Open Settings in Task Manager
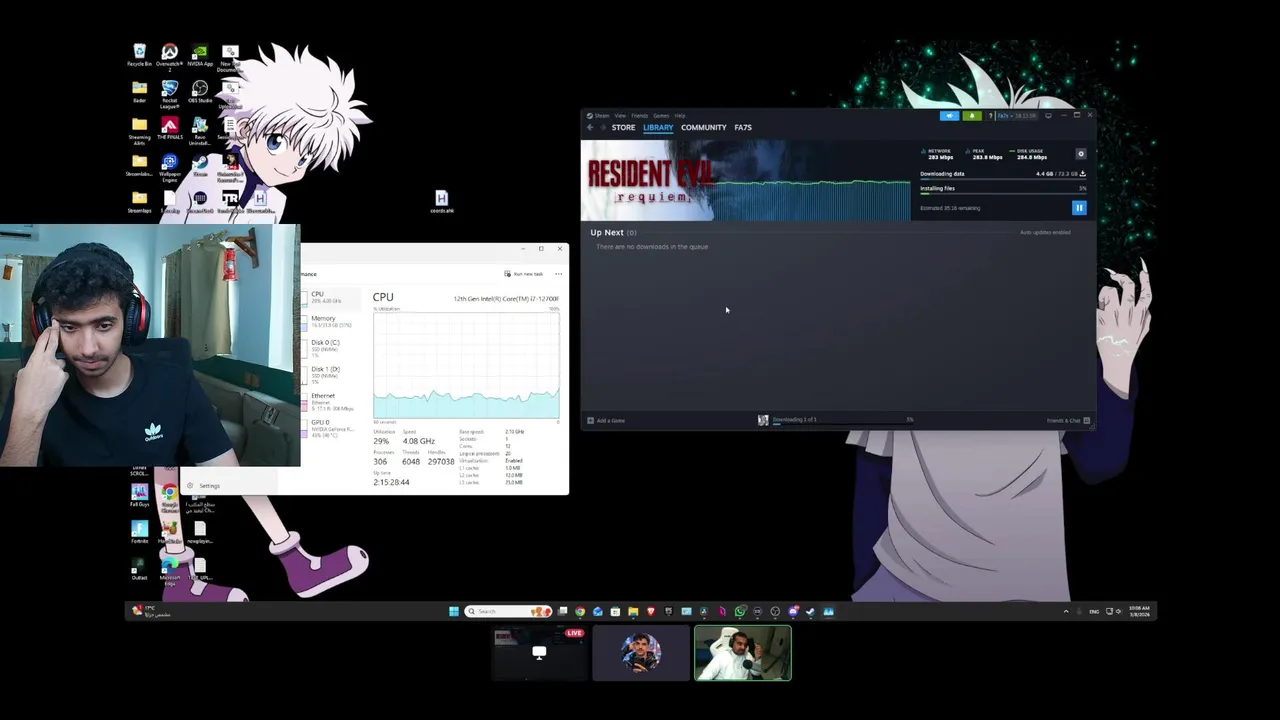 pyautogui.click(x=204, y=486)
